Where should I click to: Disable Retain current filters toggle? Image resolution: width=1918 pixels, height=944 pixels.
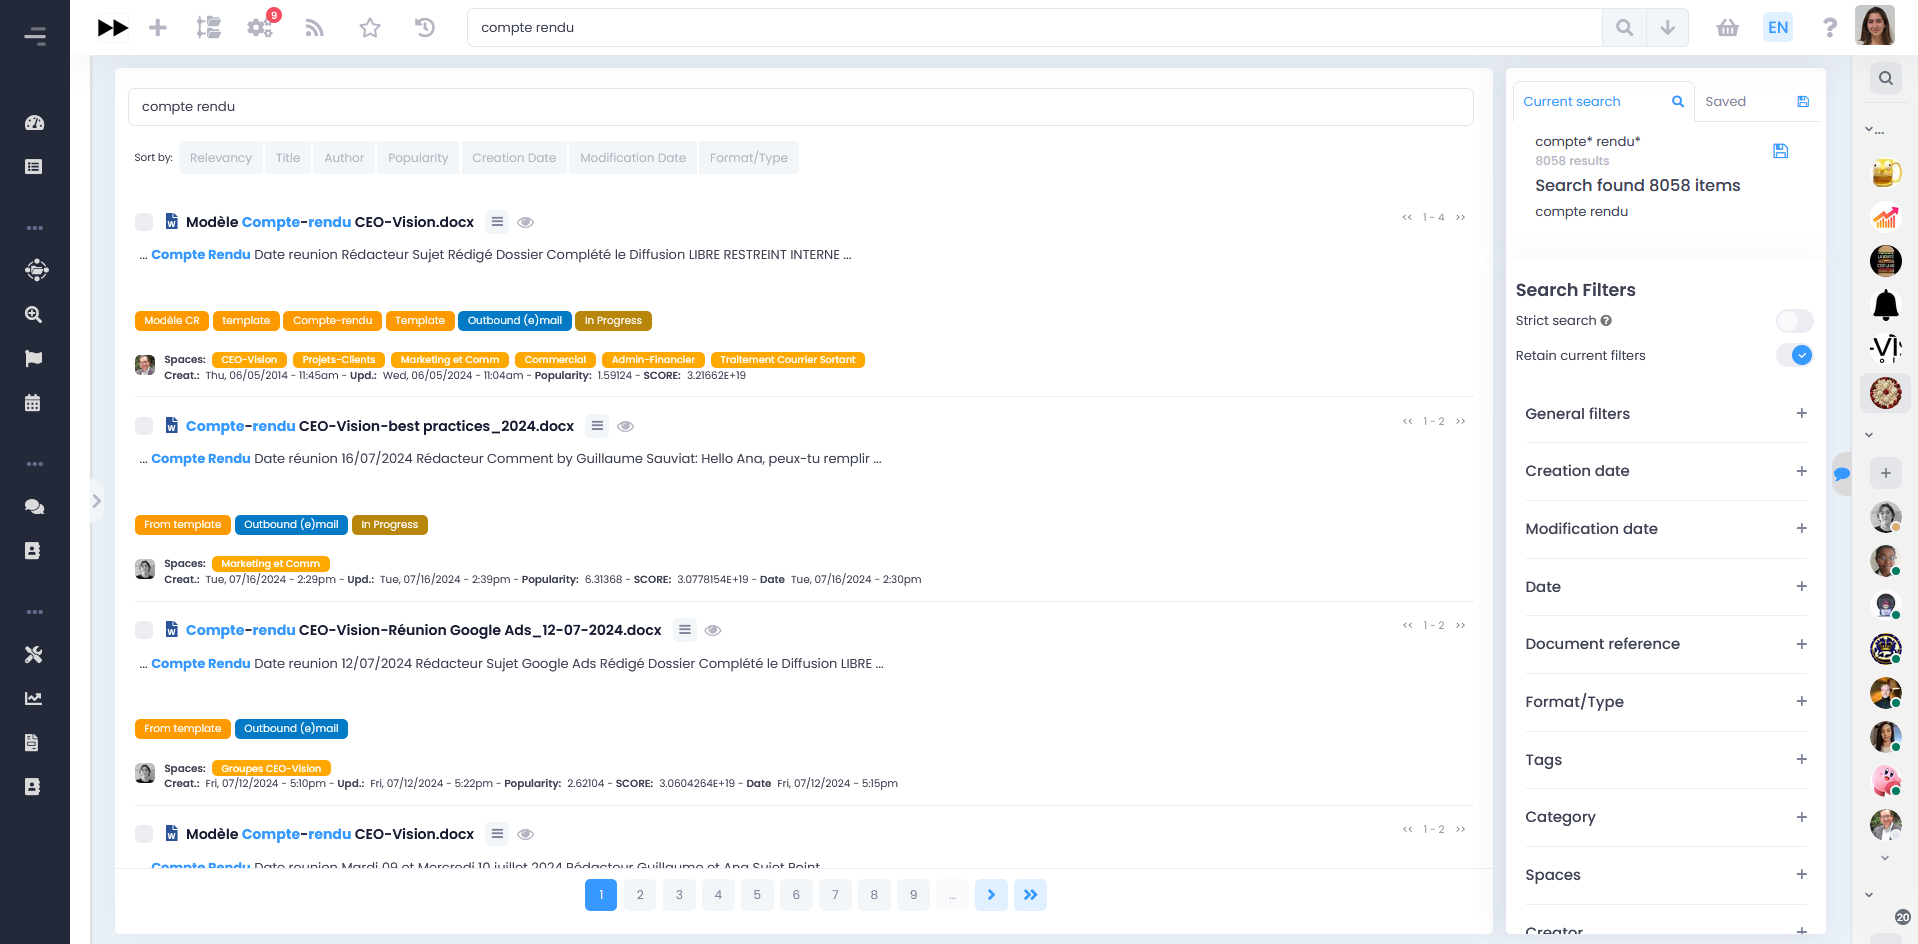click(x=1795, y=355)
